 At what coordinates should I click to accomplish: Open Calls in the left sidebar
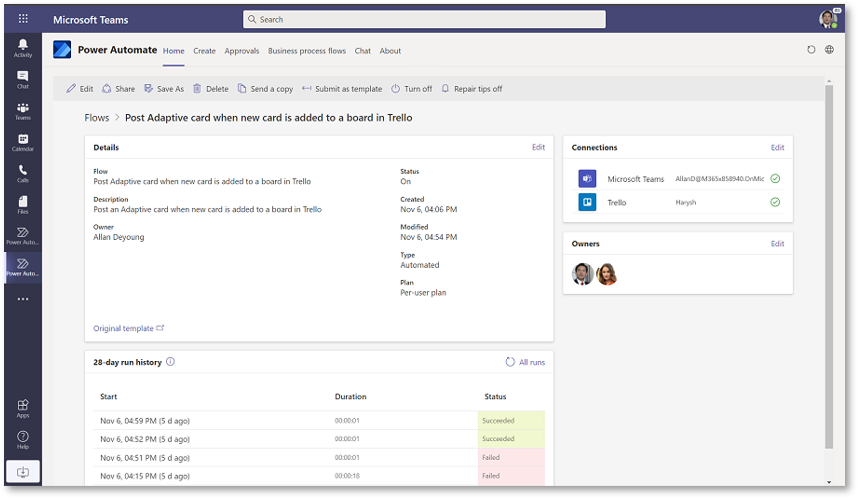point(23,173)
